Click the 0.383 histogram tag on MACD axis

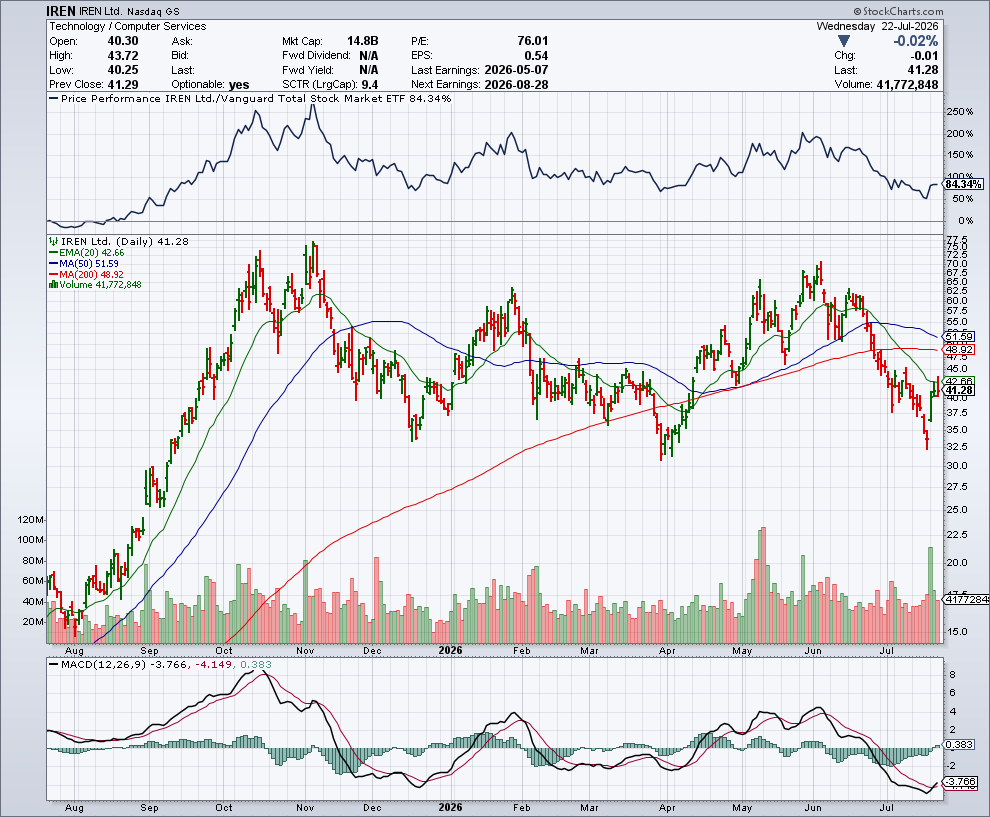(959, 744)
